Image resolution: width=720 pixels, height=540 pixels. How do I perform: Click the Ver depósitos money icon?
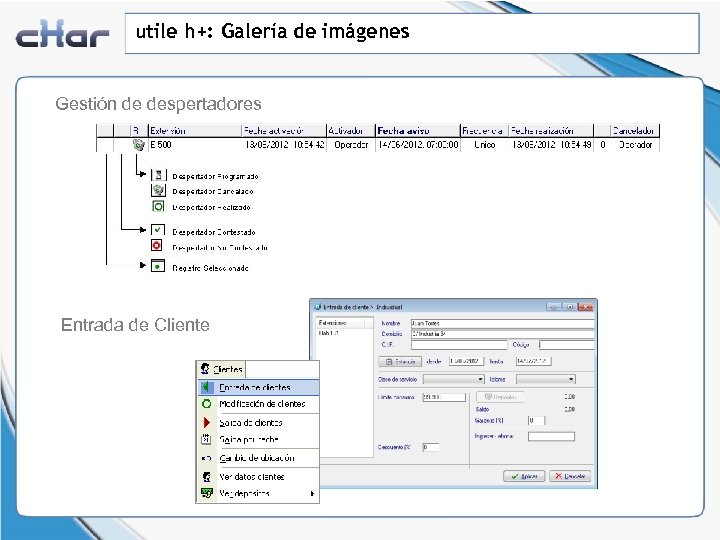207,493
